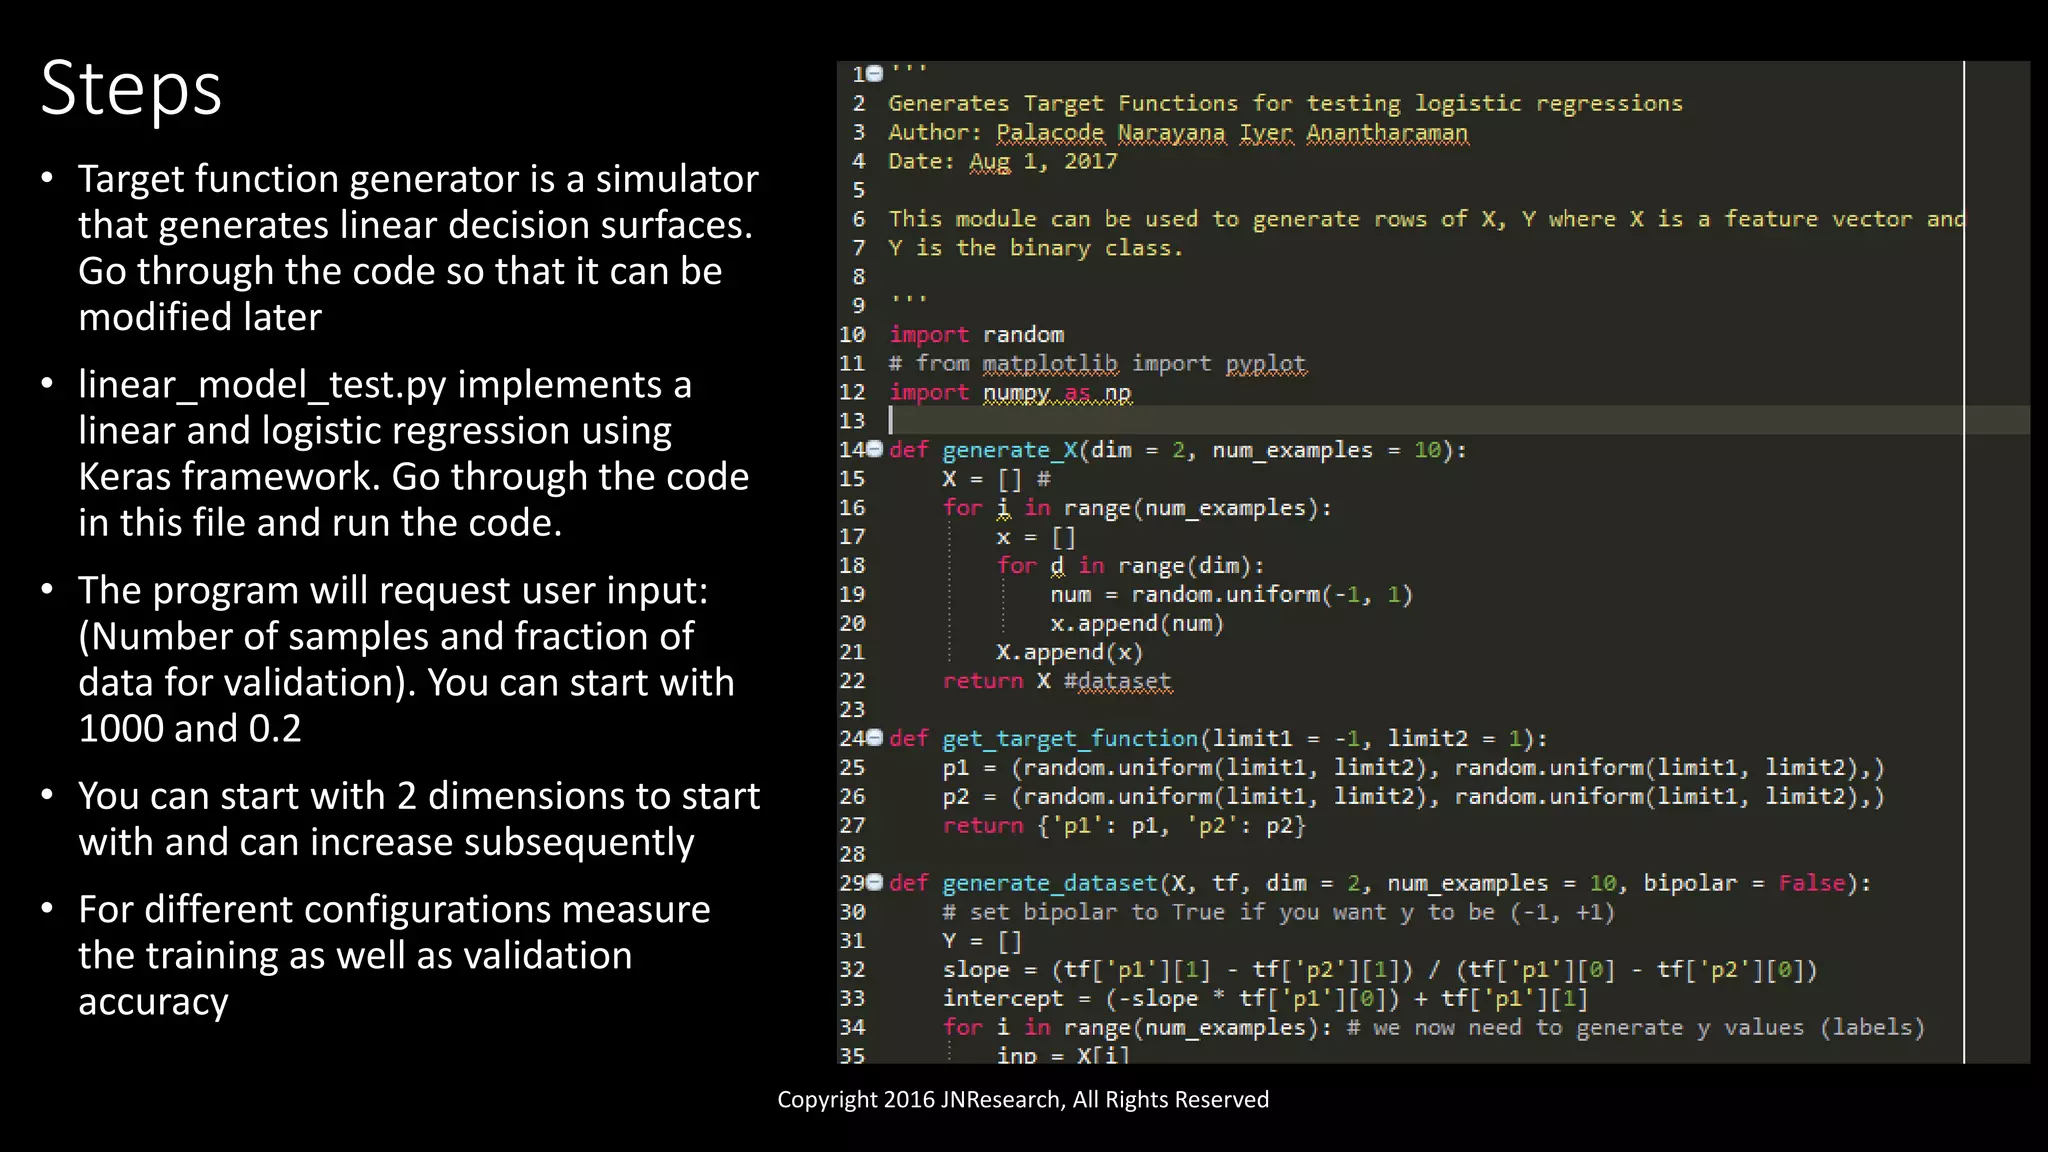
Task: Click the 'import numpy as np' line
Action: 1010,392
